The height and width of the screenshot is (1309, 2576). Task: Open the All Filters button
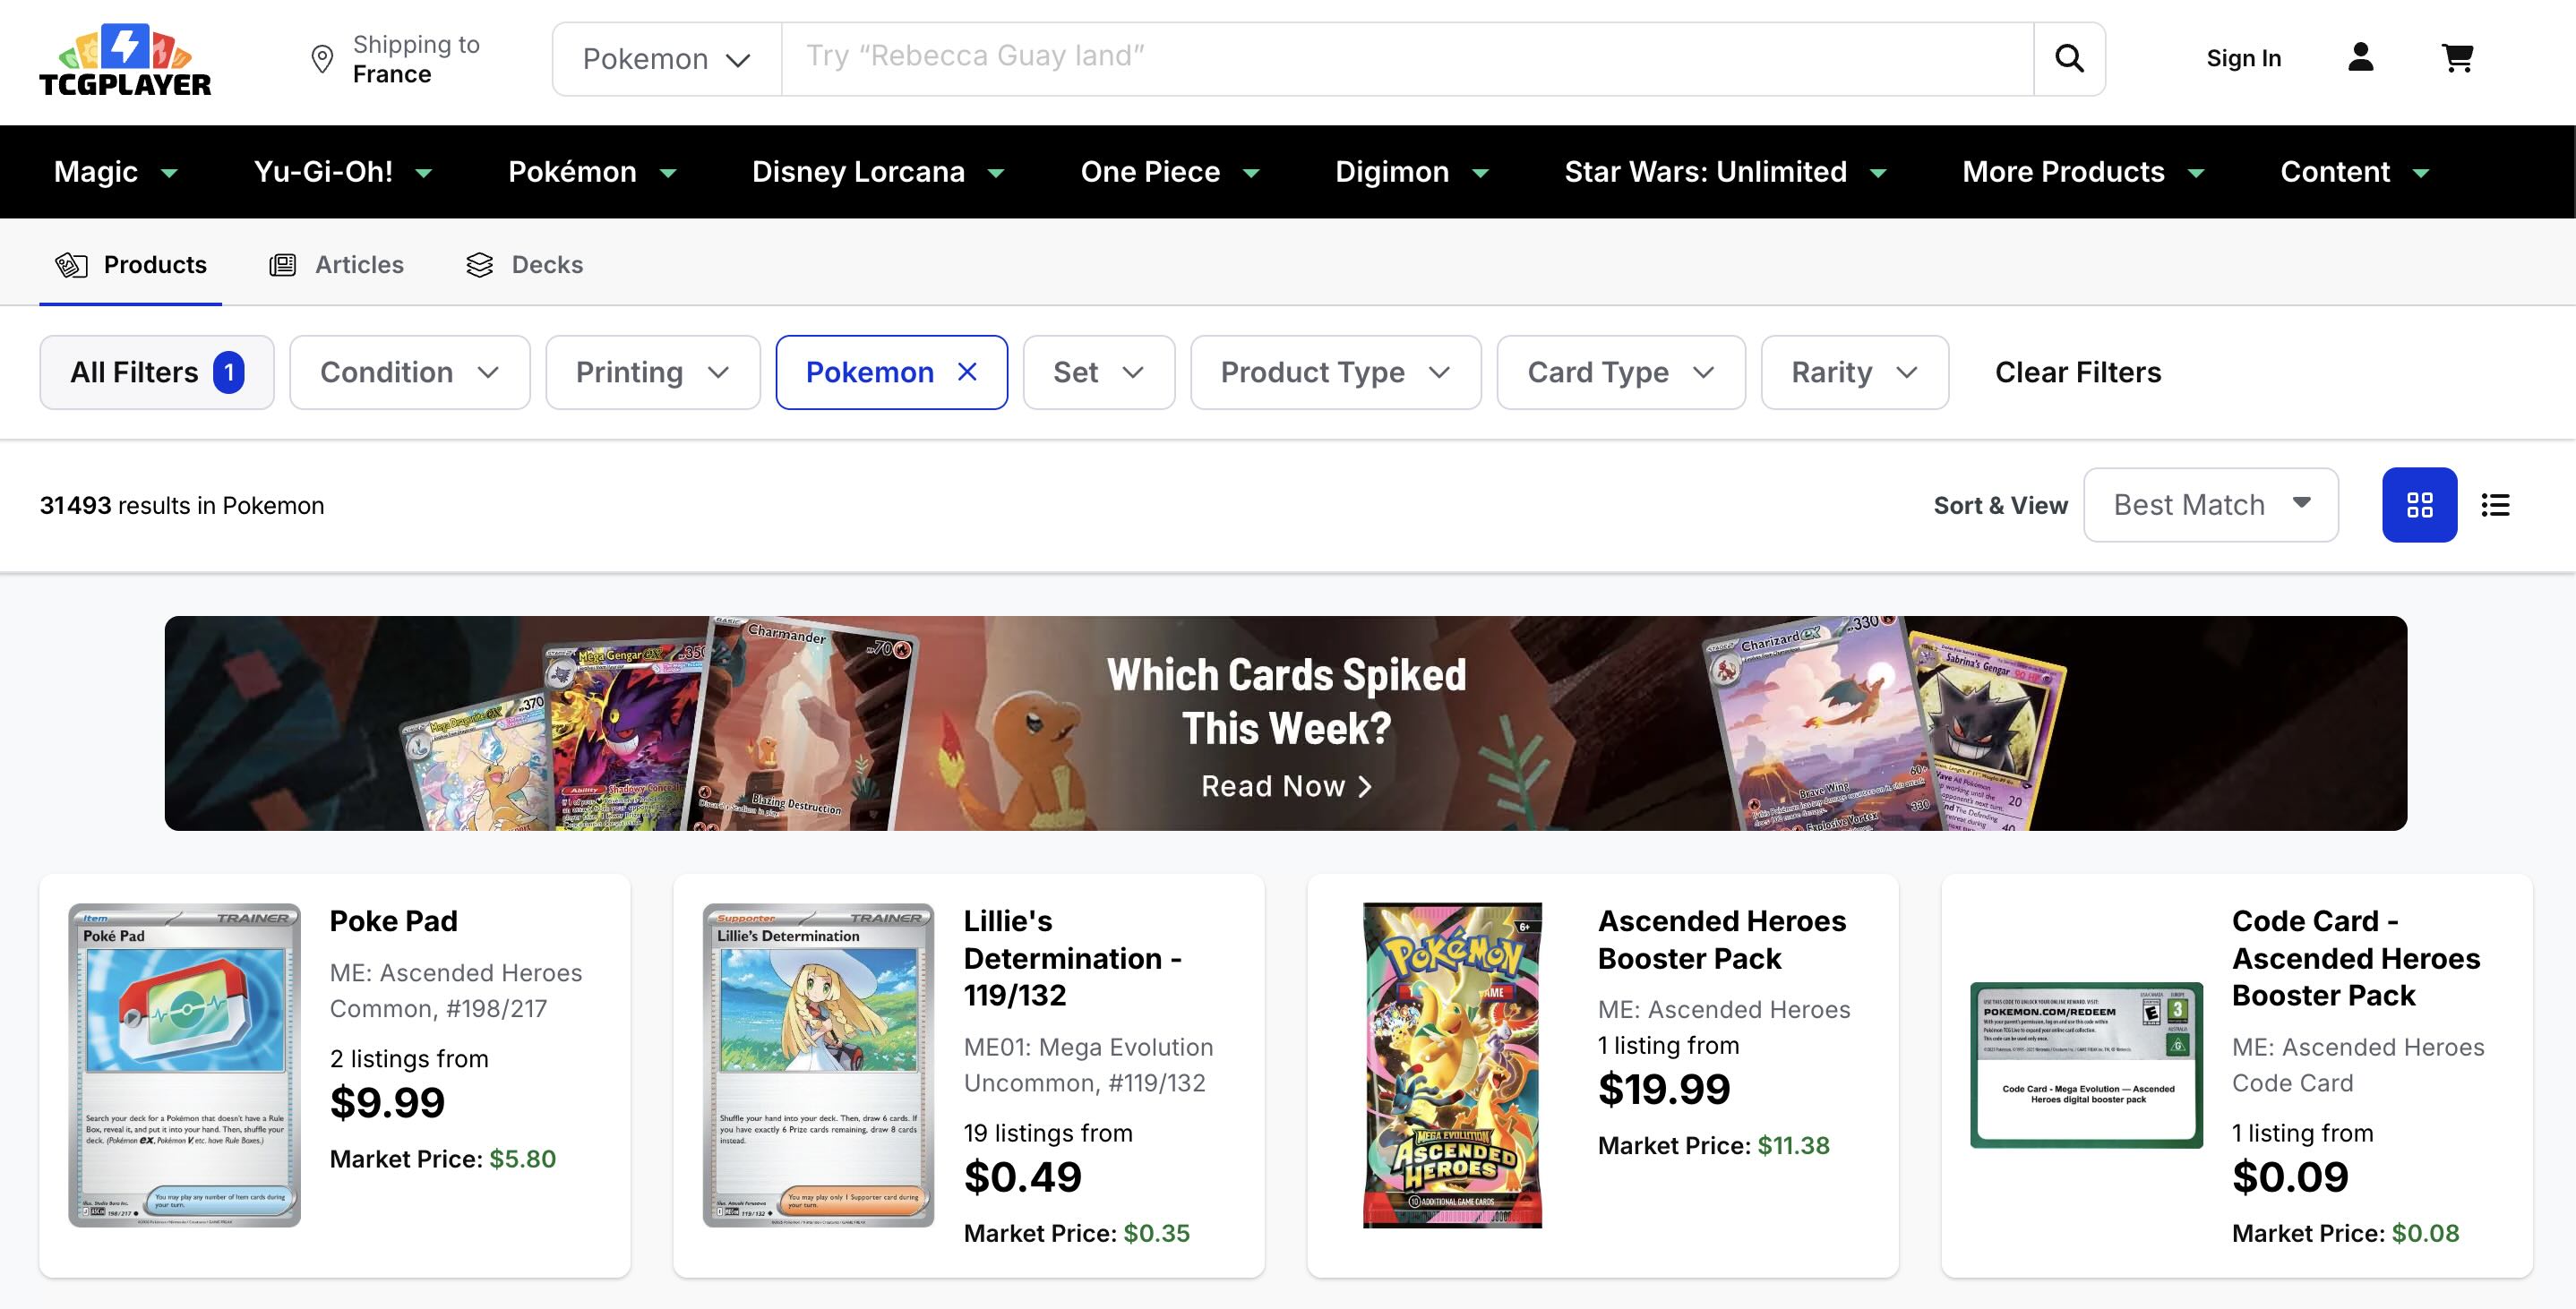[156, 372]
